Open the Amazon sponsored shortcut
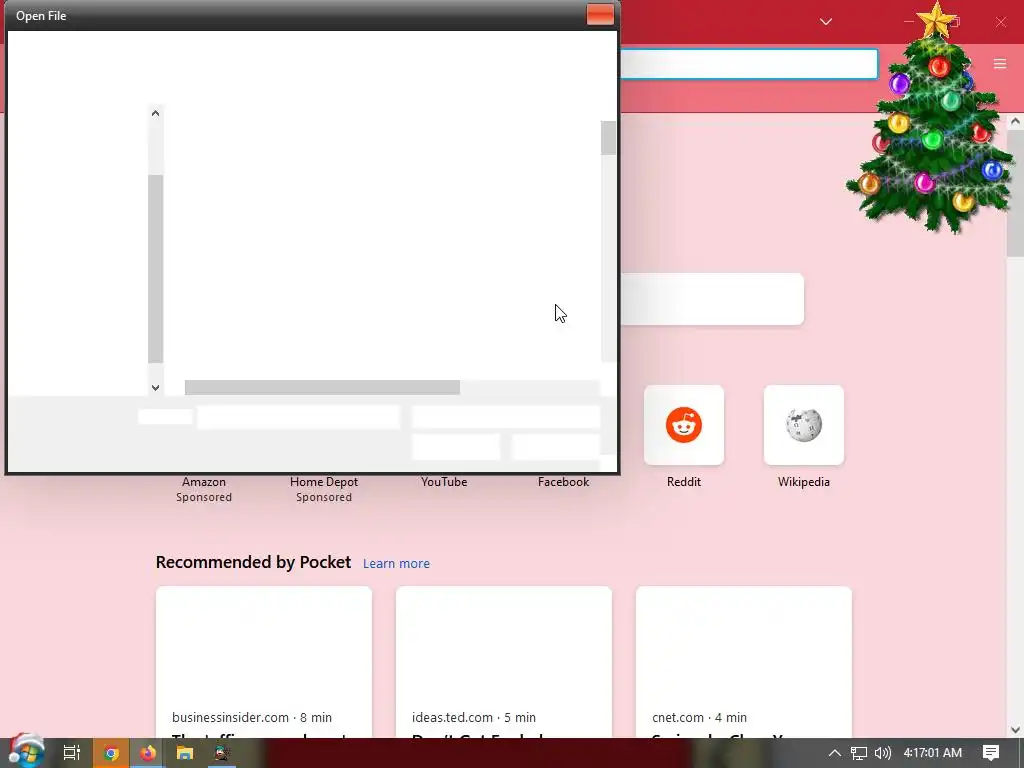The height and width of the screenshot is (768, 1024). point(204,488)
